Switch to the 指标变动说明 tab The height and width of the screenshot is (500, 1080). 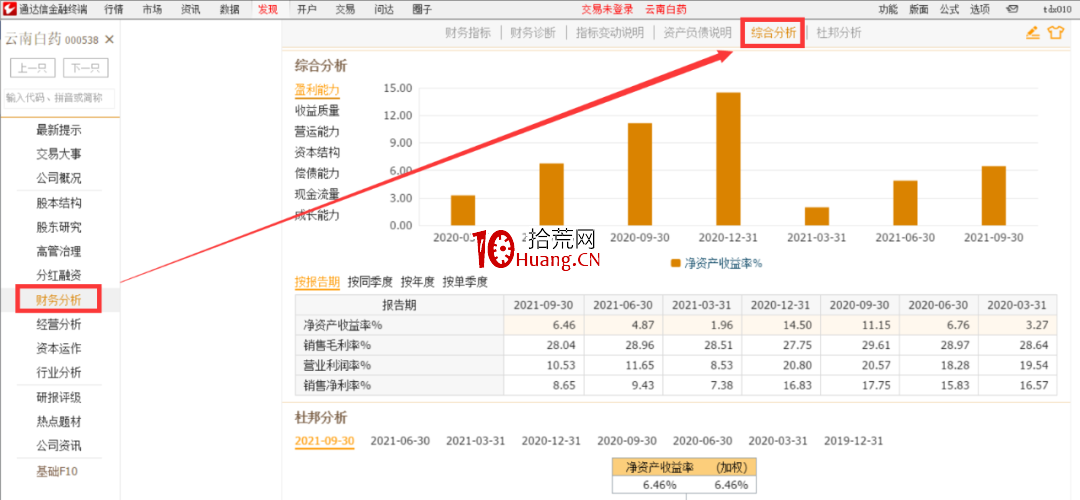point(610,33)
